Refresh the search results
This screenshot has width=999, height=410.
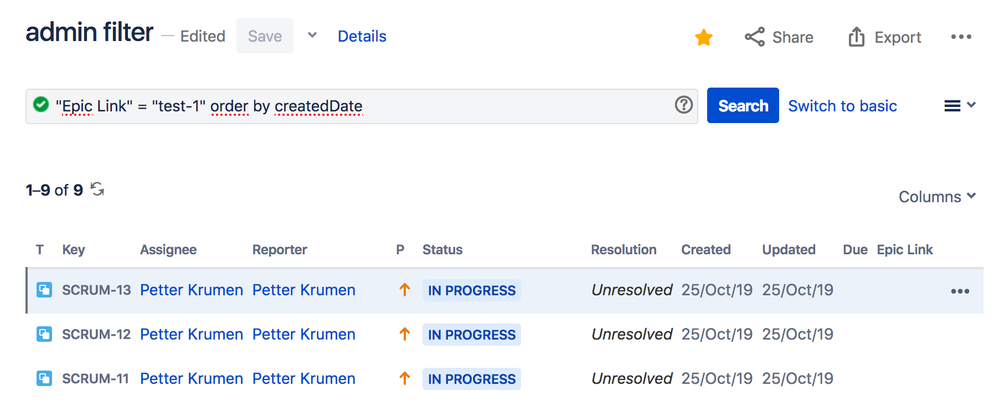tap(98, 189)
